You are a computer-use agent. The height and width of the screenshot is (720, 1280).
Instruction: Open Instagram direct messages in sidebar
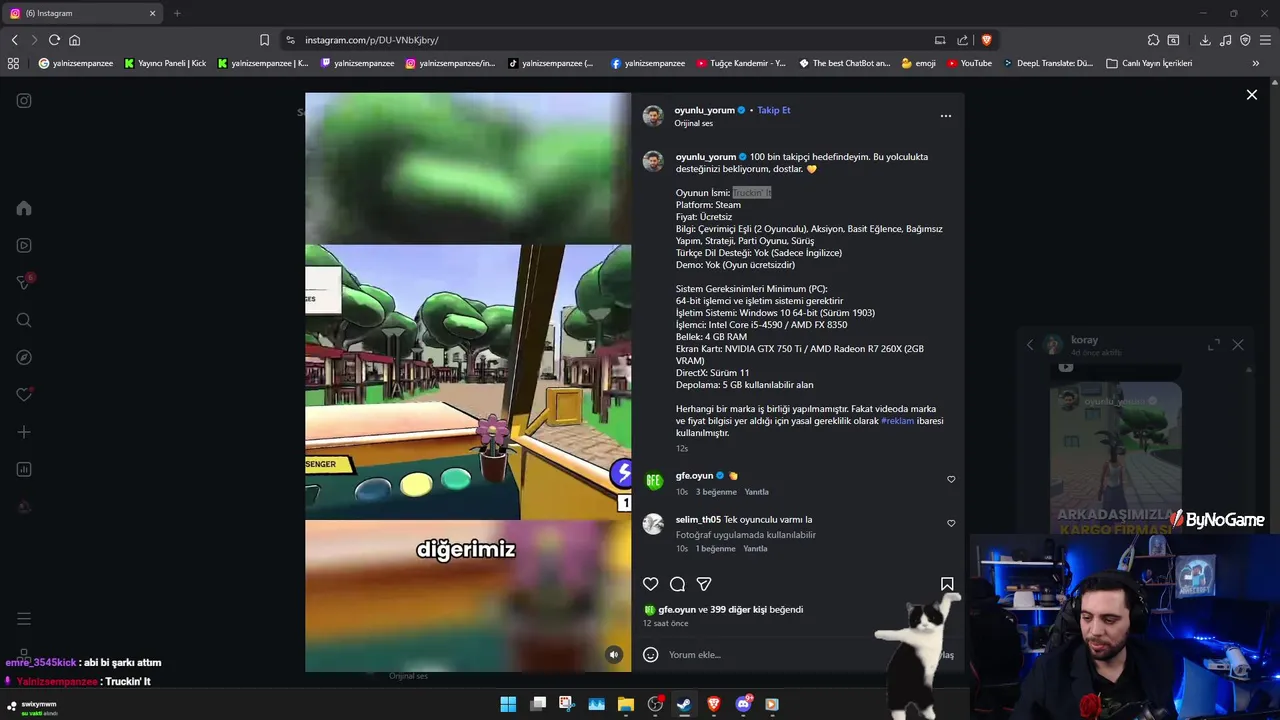click(x=24, y=283)
